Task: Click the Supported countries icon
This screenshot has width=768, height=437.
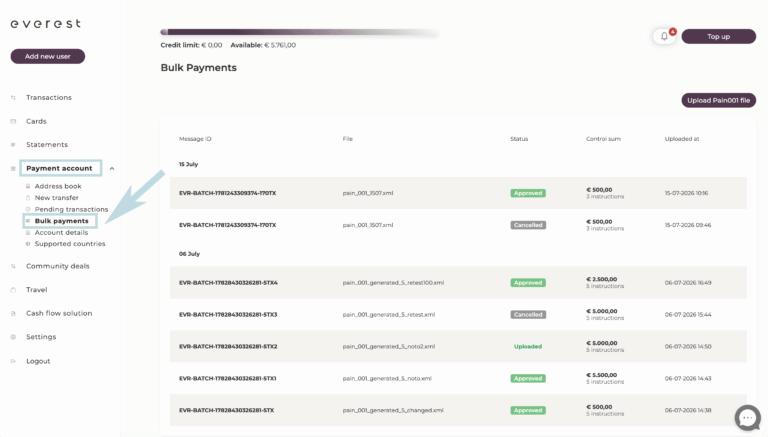Action: [x=28, y=243]
